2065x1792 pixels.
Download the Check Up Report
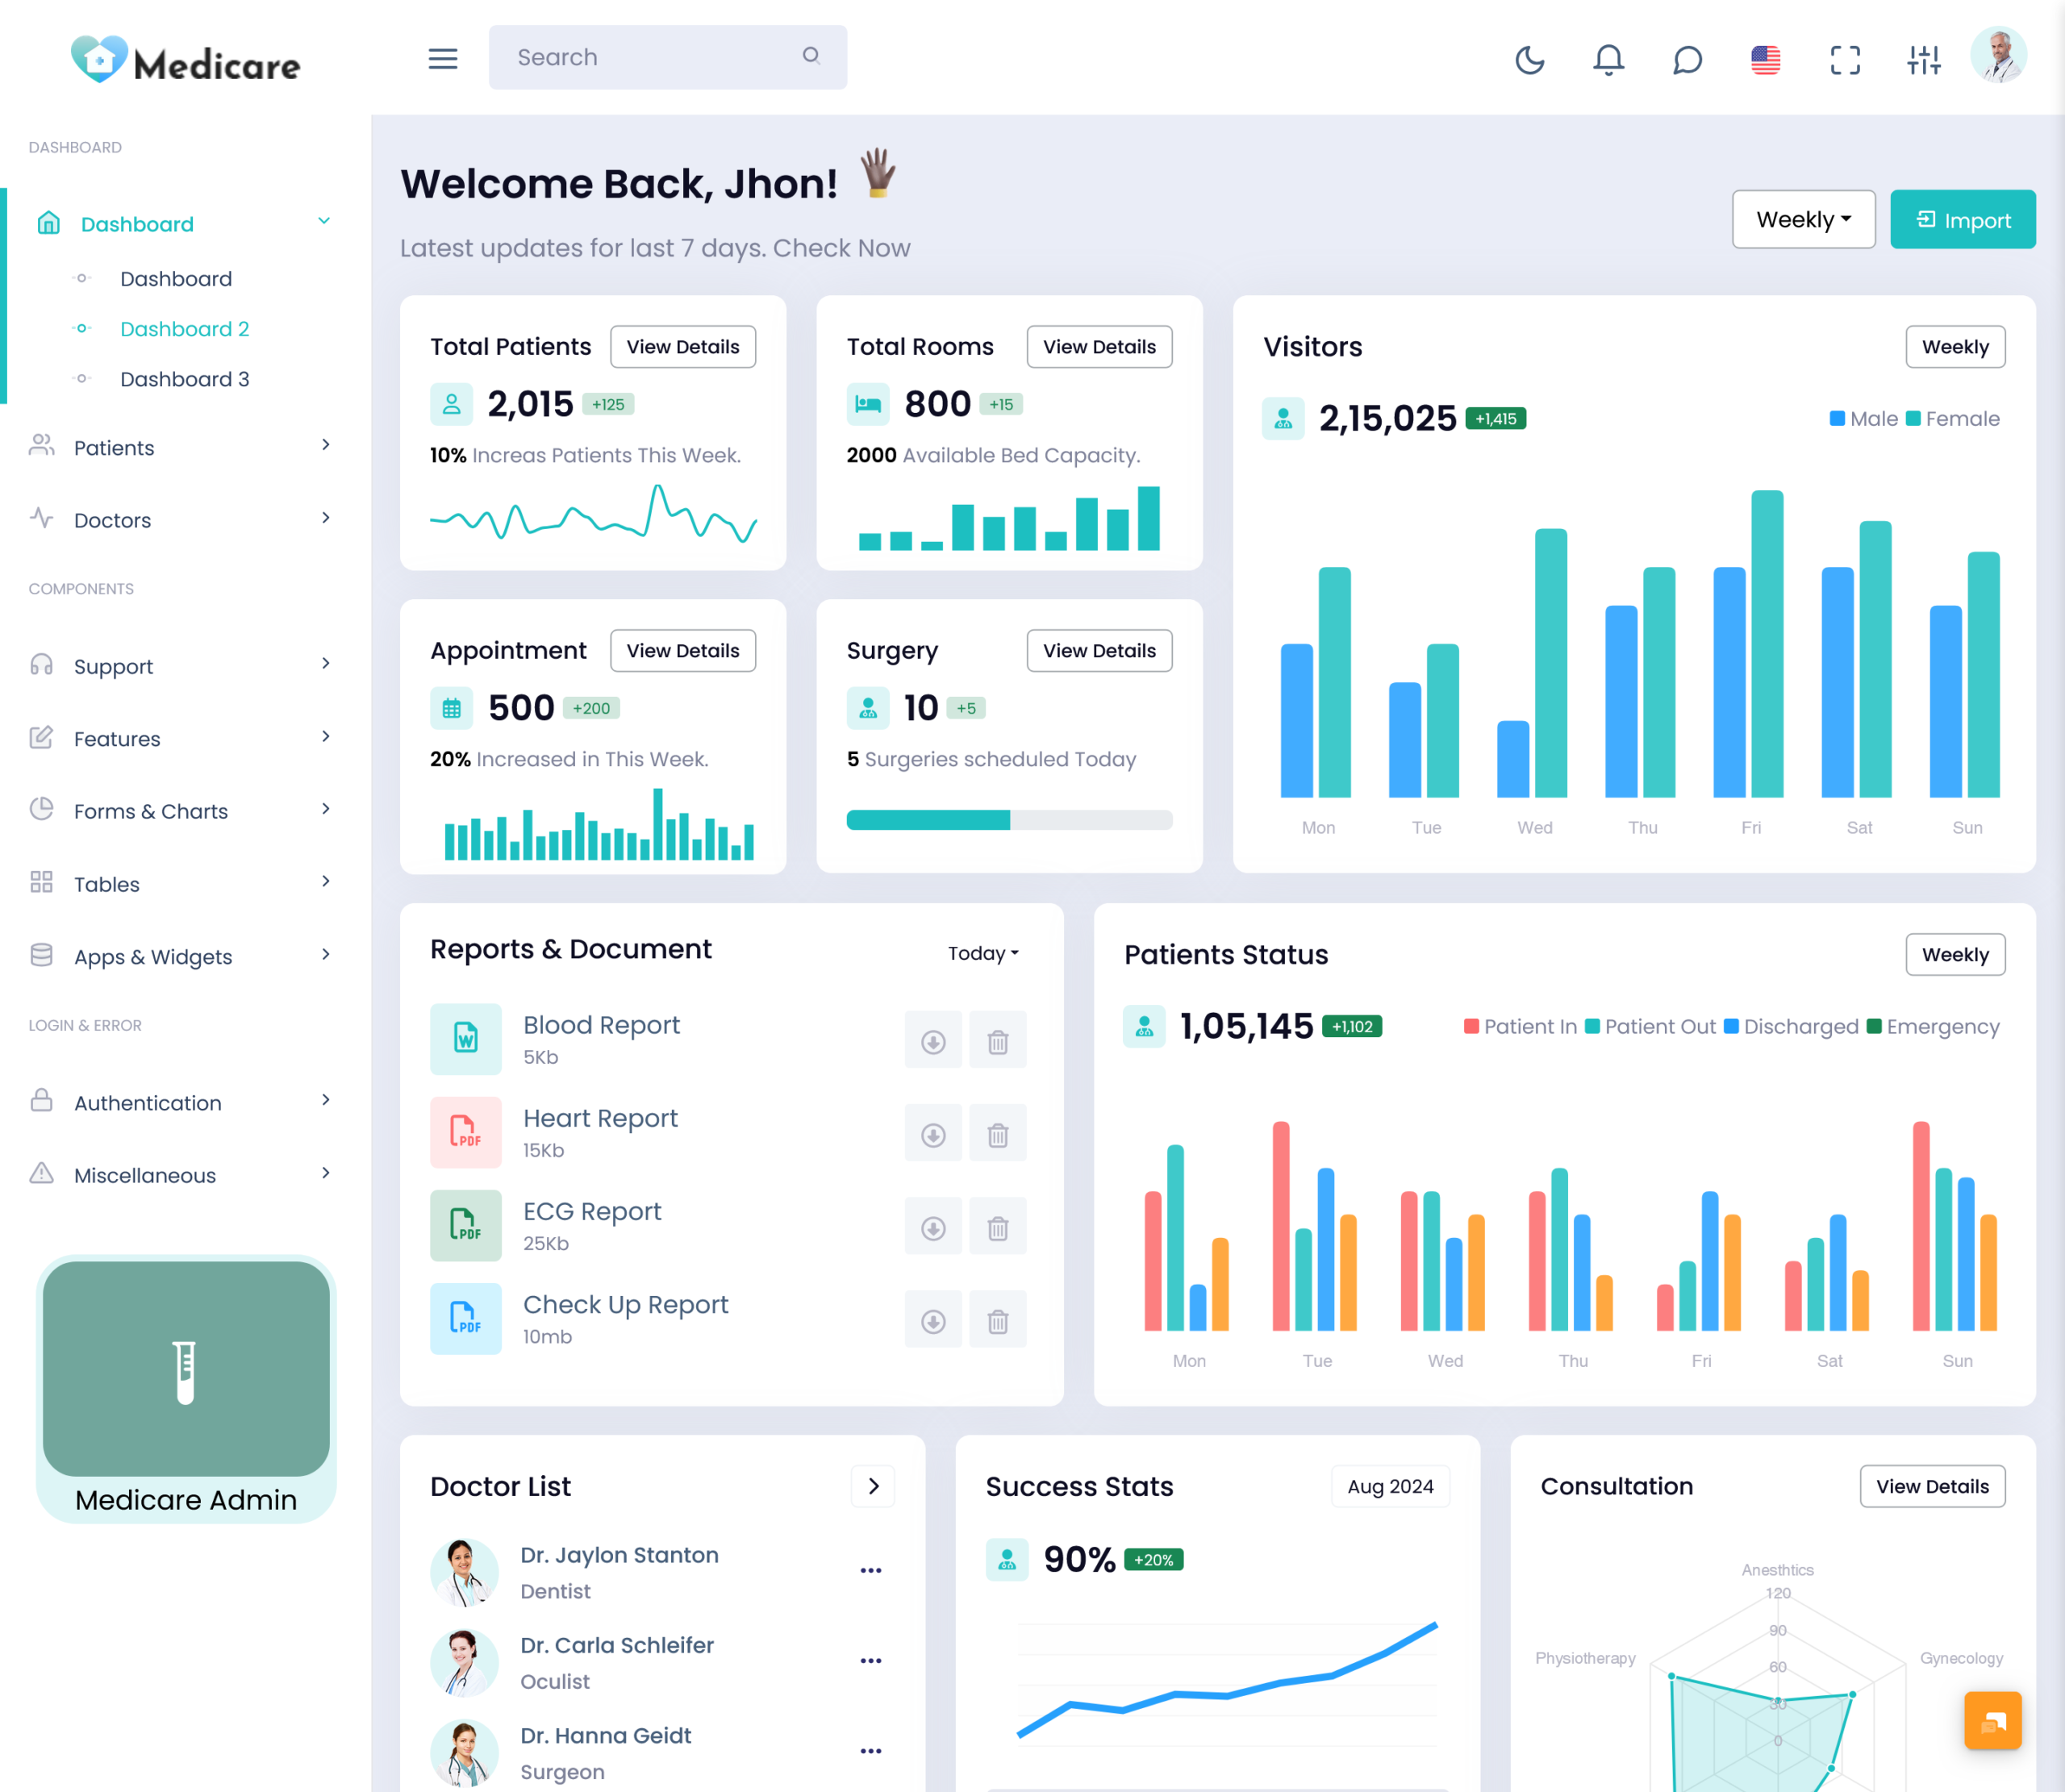pyautogui.click(x=933, y=1319)
